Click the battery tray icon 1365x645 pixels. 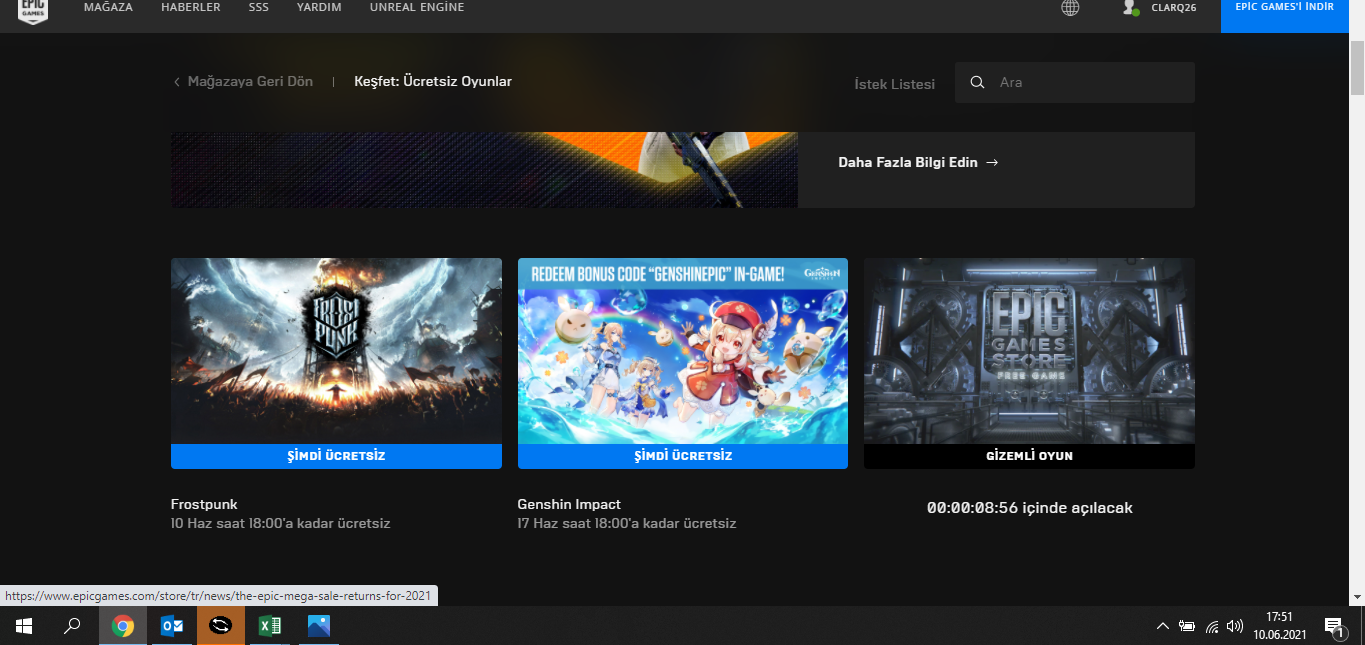[x=1187, y=627]
